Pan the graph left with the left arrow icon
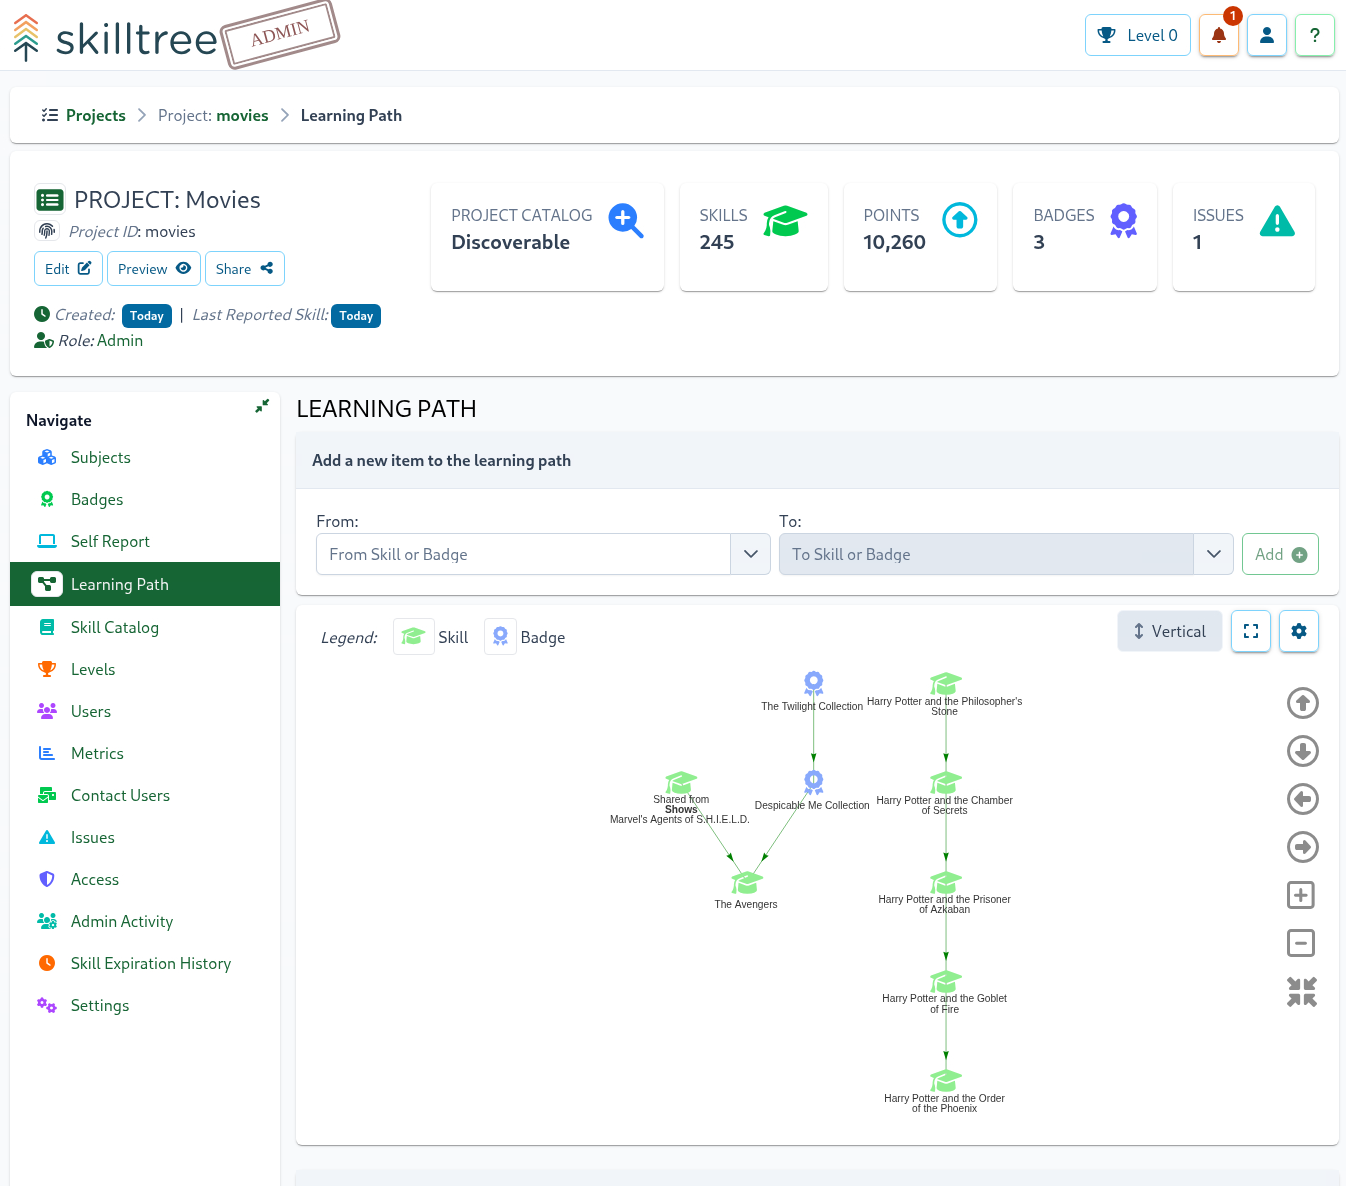 (x=1301, y=799)
